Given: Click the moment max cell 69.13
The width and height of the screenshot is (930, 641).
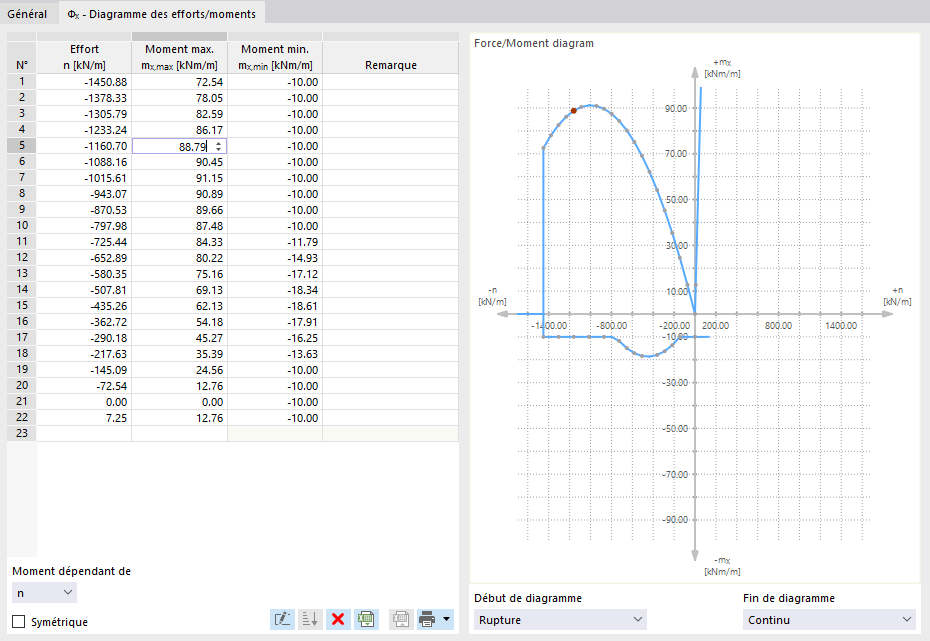Looking at the screenshot, I should coord(179,290).
